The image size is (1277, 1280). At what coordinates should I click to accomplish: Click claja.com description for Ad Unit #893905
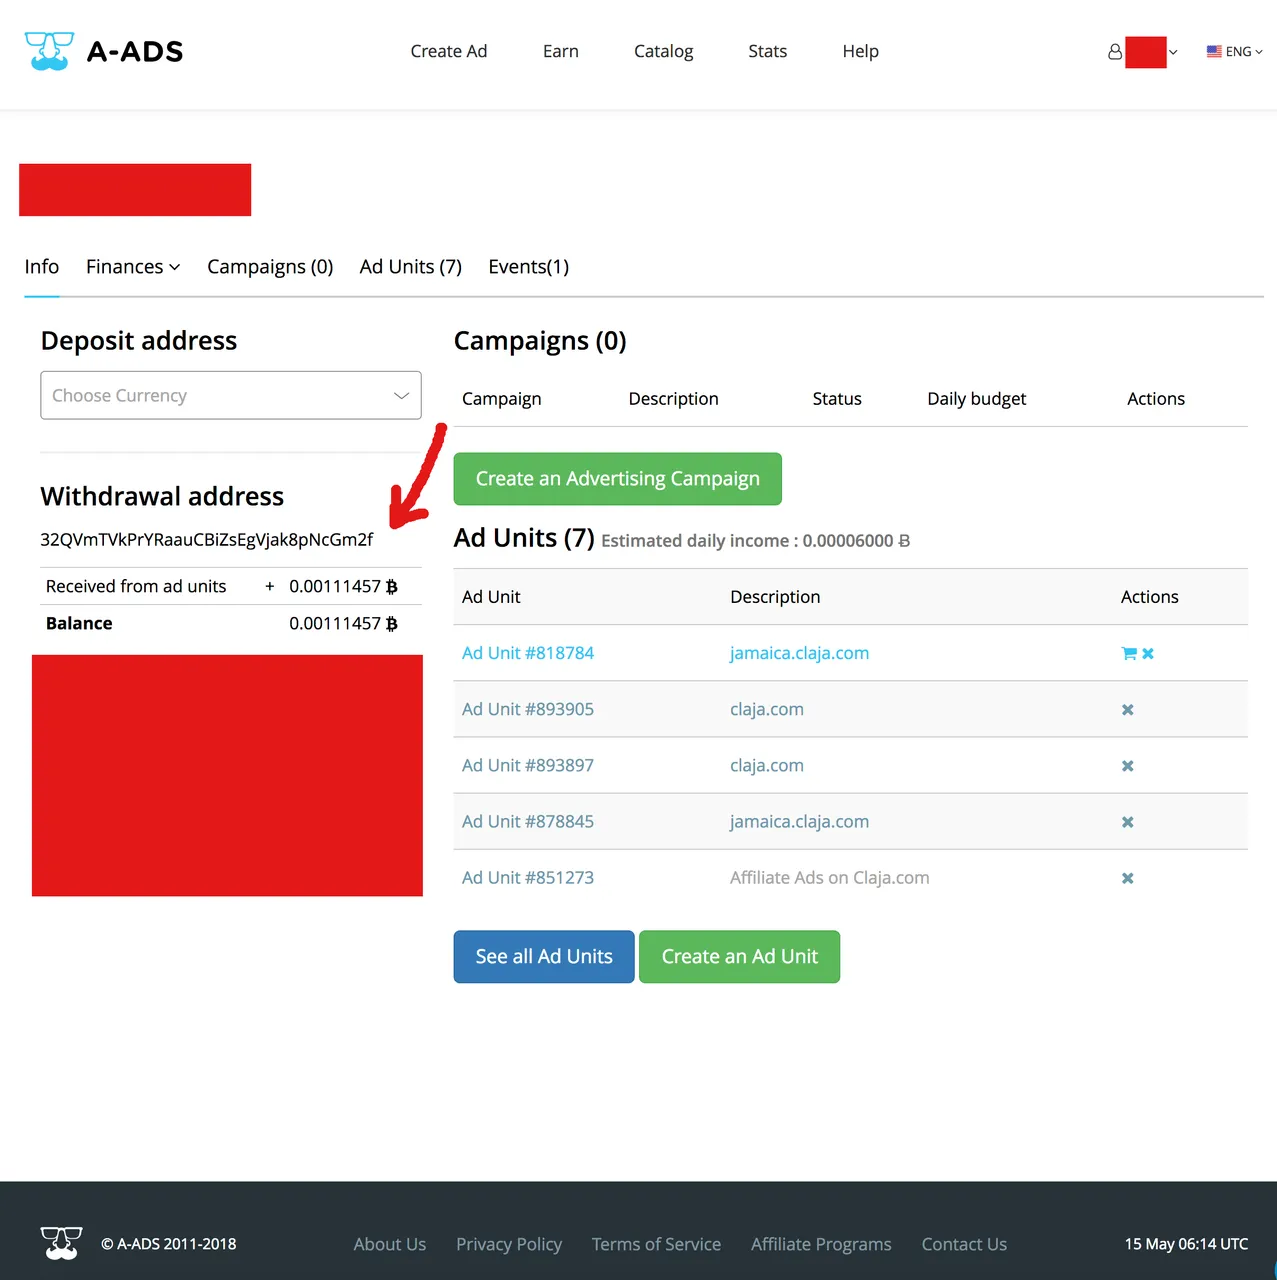tap(767, 709)
